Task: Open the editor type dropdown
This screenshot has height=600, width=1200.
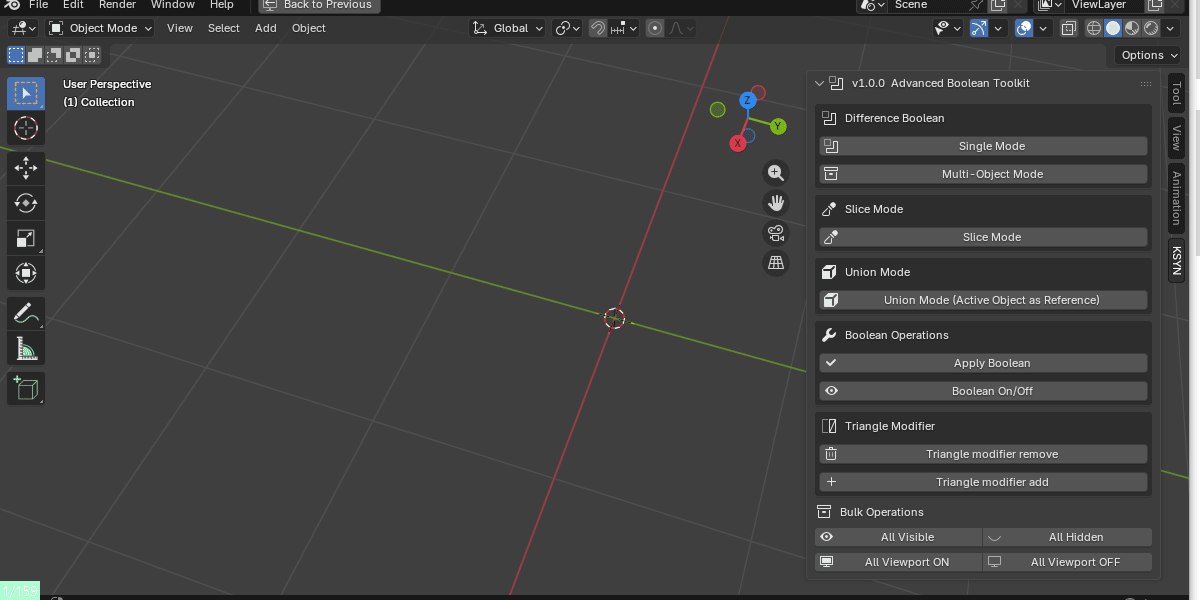Action: [23, 28]
